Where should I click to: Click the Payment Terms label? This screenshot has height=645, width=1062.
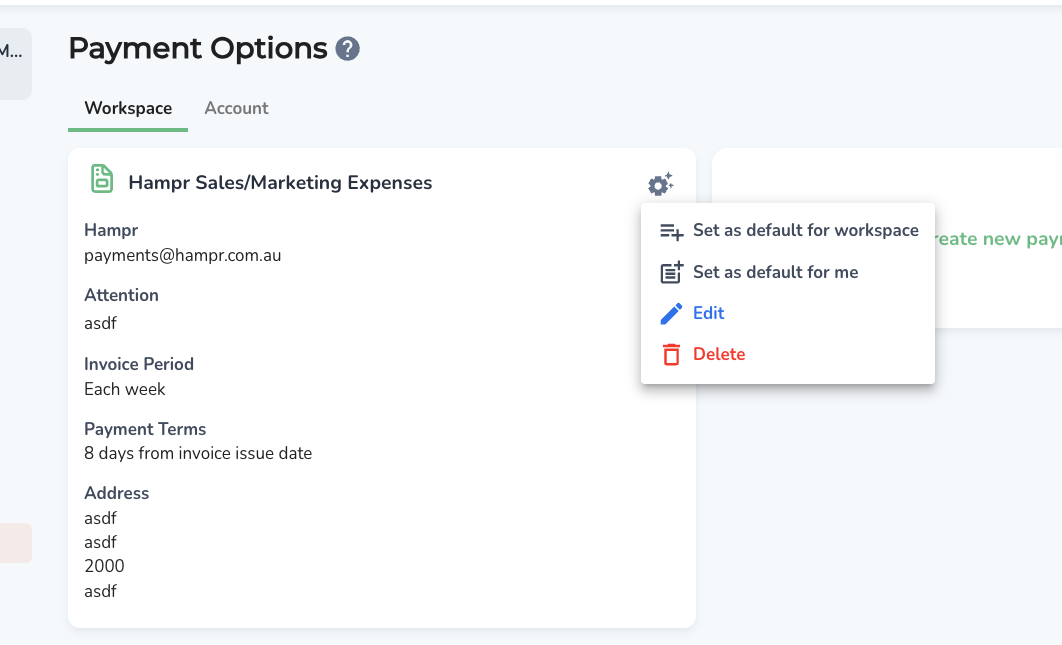[145, 430]
